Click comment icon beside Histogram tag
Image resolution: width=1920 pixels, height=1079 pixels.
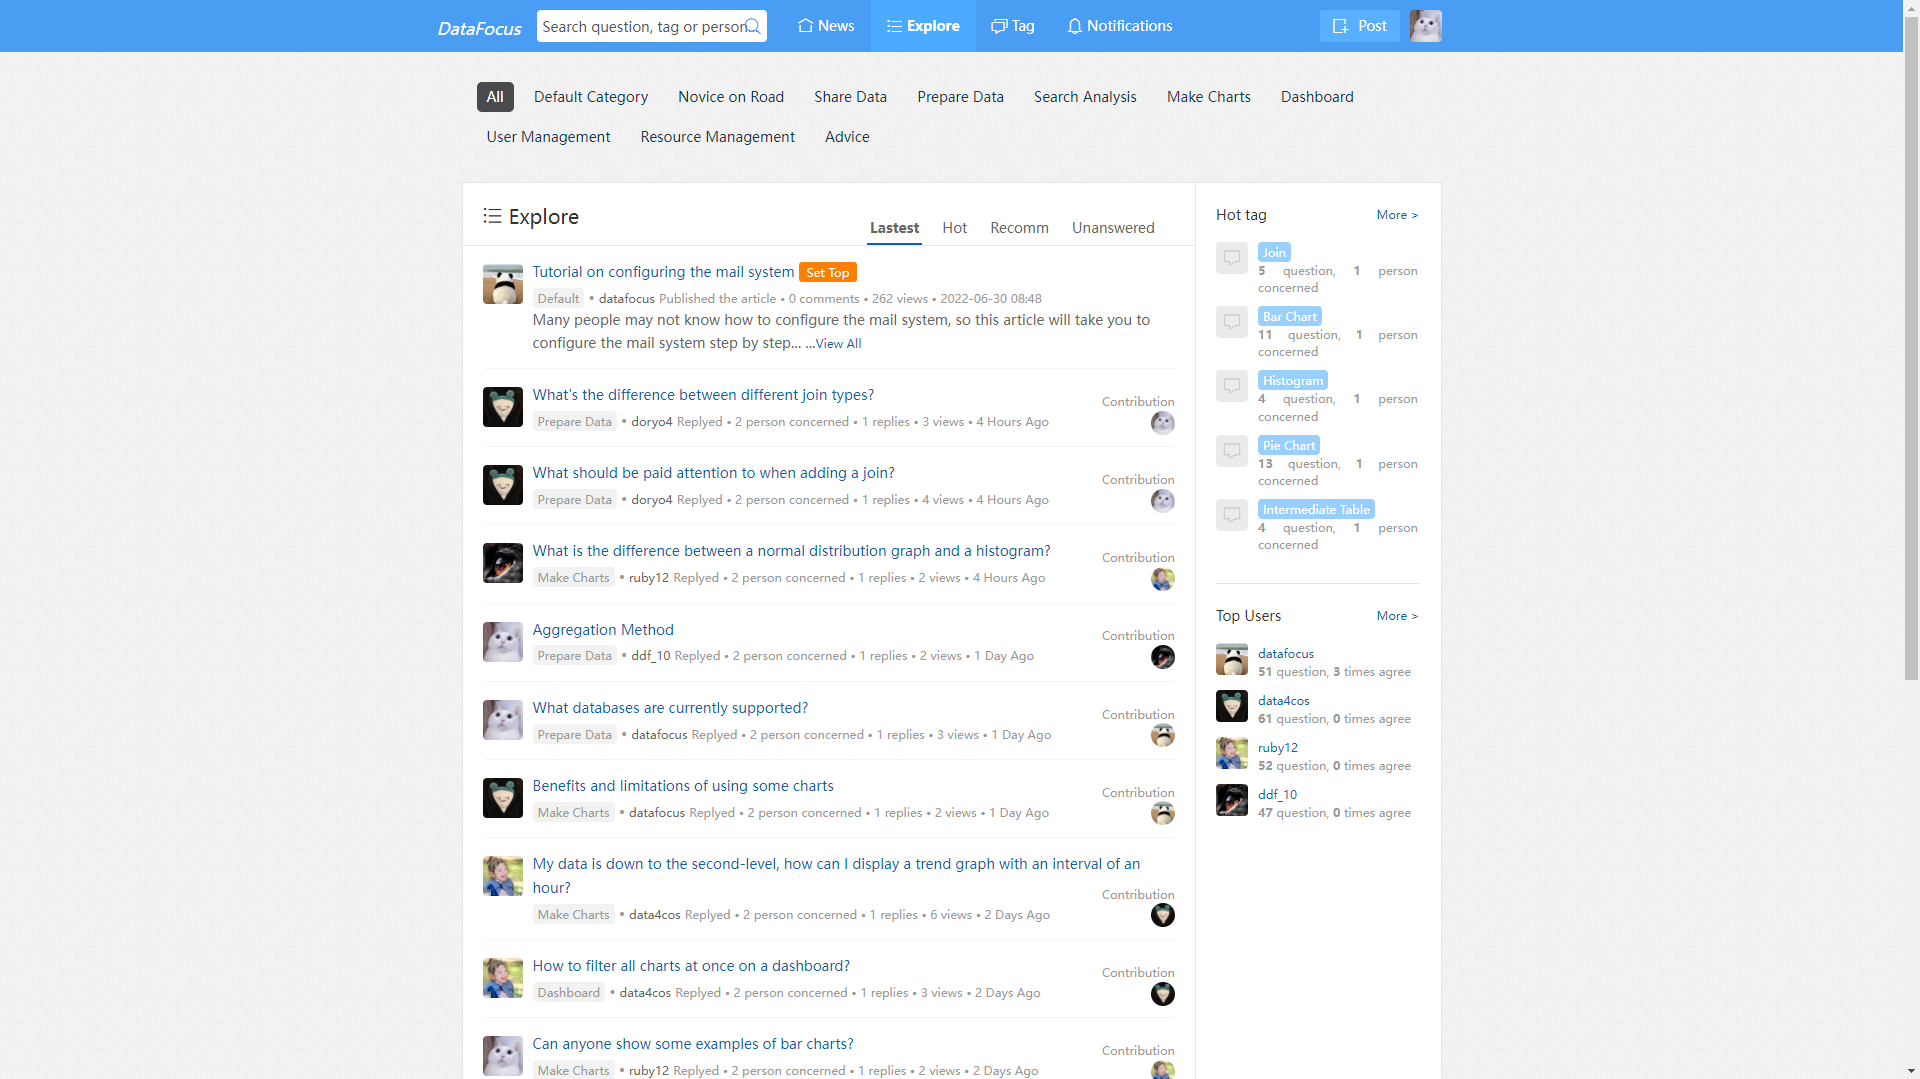click(1232, 386)
